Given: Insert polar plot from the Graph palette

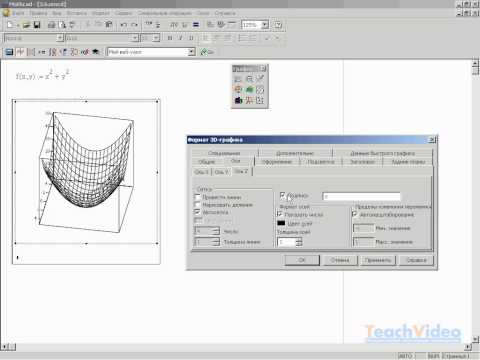Looking at the screenshot, I should point(238,89).
